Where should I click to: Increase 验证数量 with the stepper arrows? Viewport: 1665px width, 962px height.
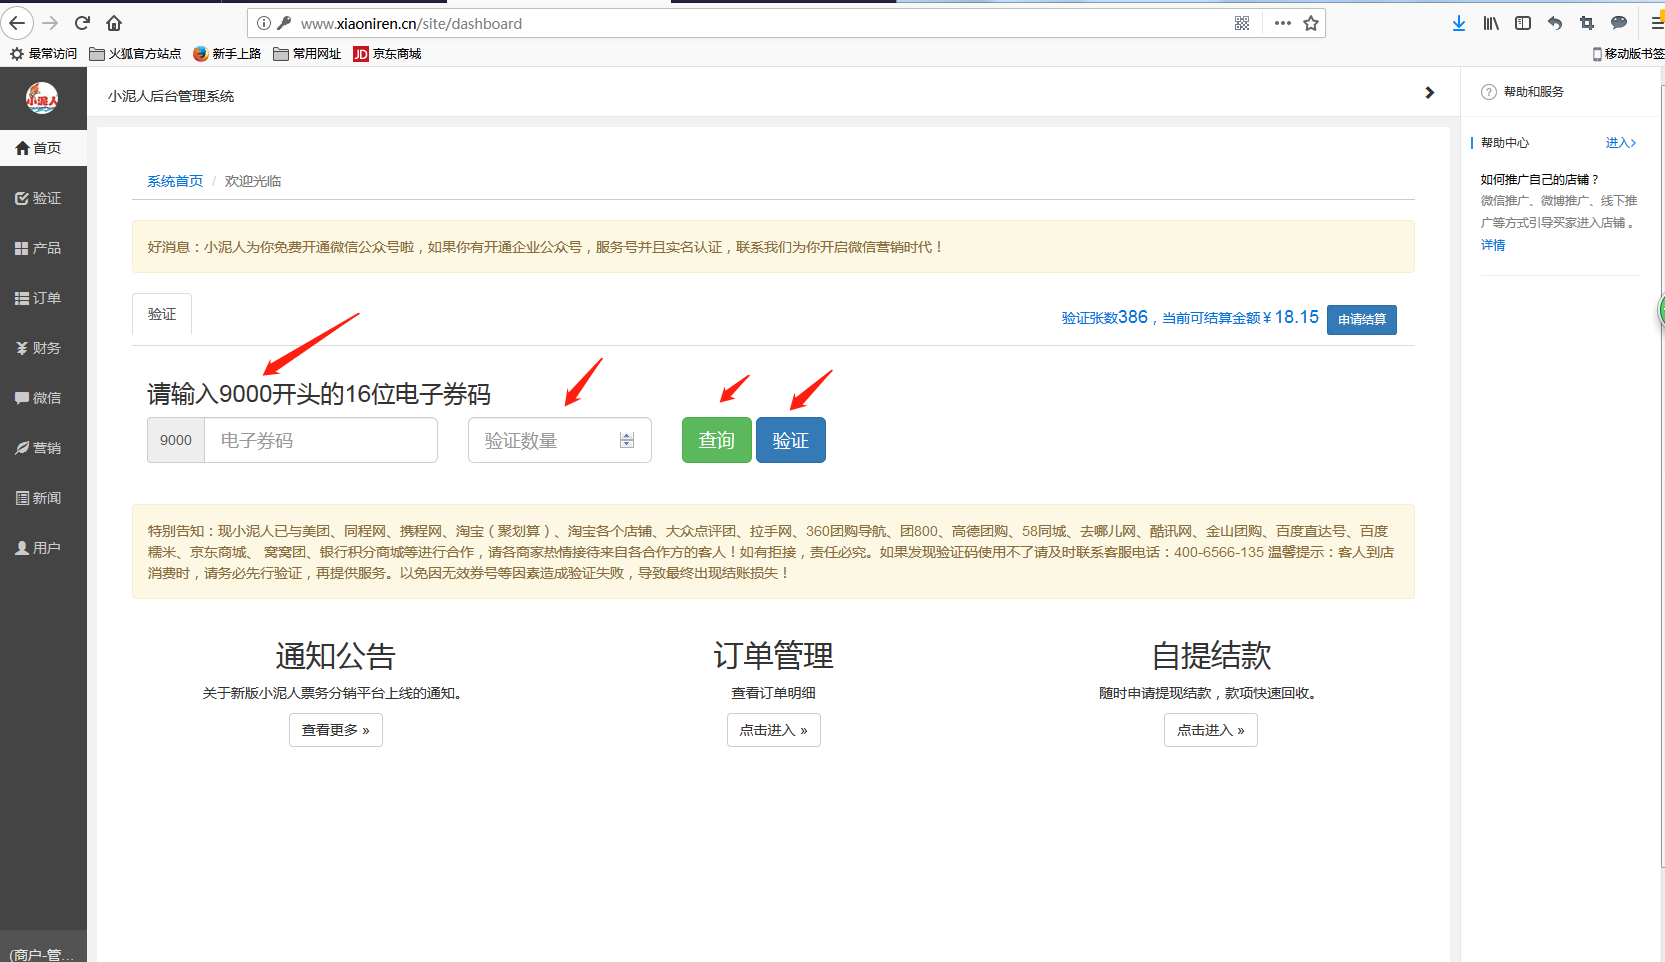coord(627,435)
